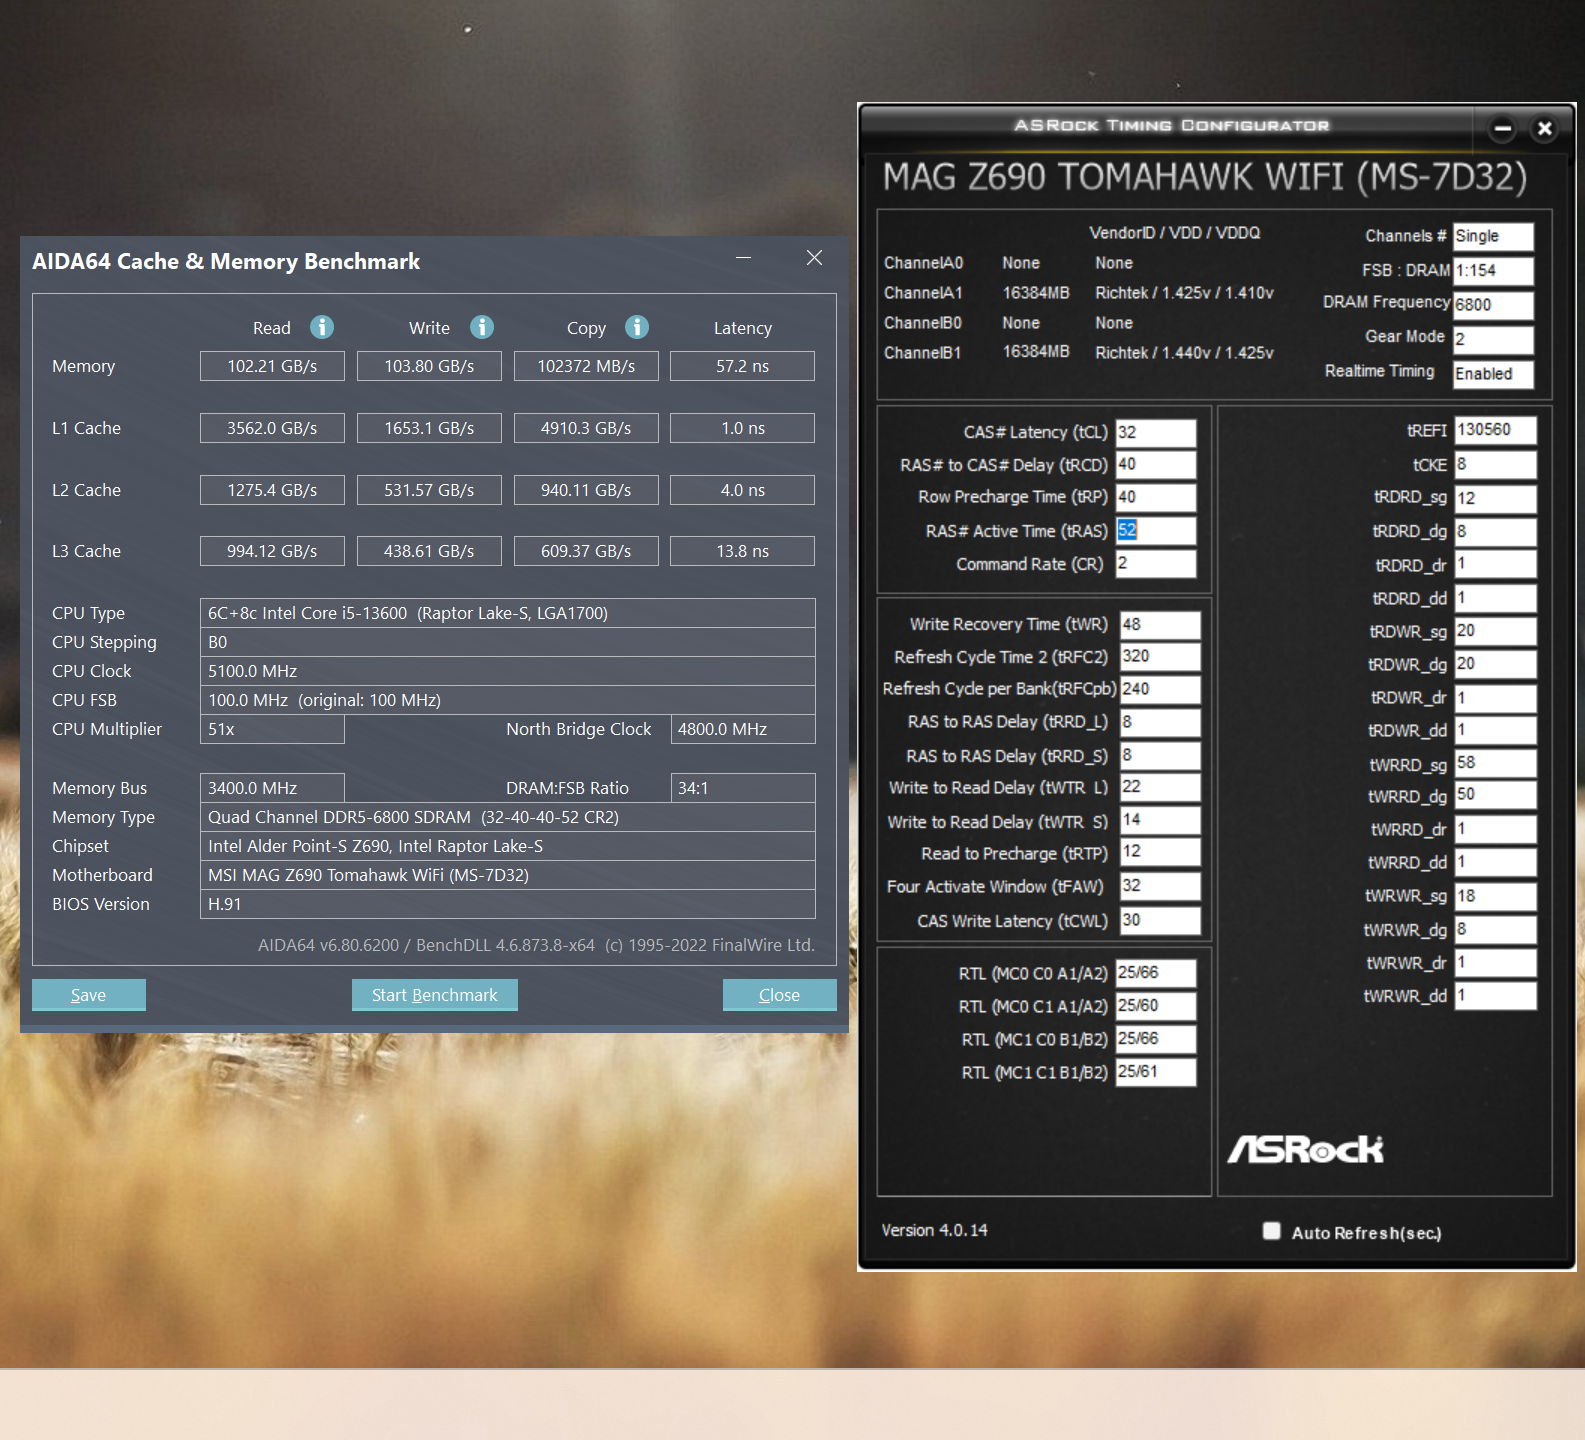Image resolution: width=1585 pixels, height=1440 pixels.
Task: Click the tWTR_S value field
Action: point(1160,821)
